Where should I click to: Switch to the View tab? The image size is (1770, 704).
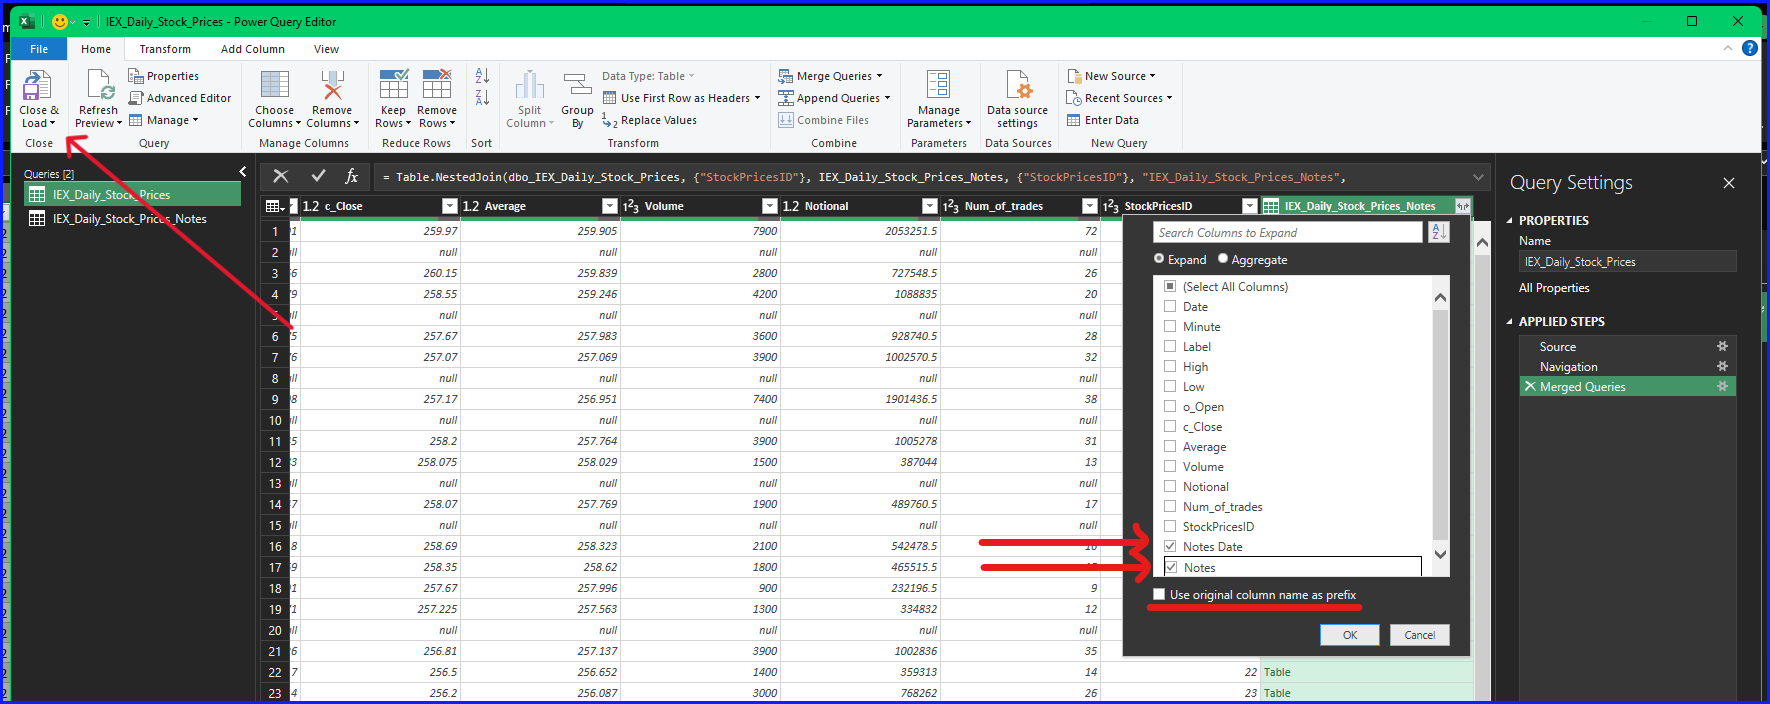327,49
